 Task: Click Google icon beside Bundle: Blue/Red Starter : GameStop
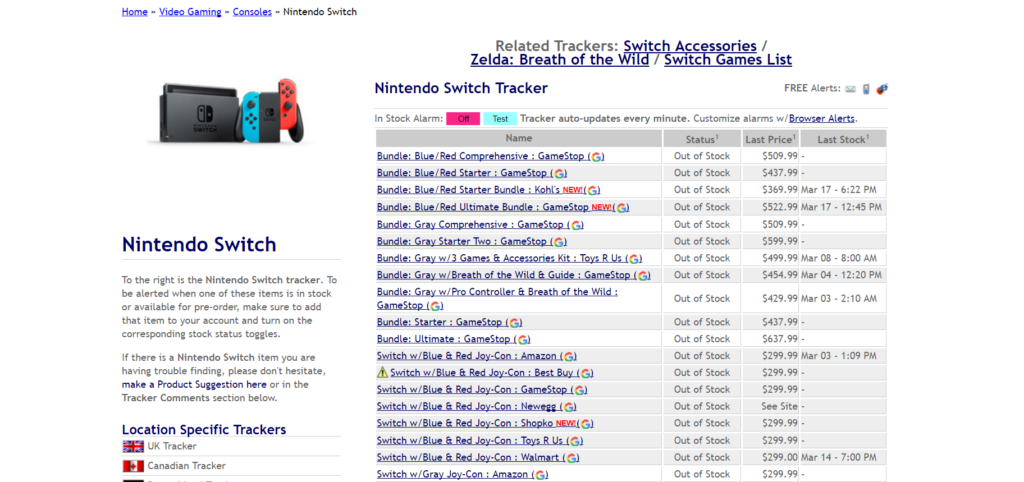click(x=560, y=174)
